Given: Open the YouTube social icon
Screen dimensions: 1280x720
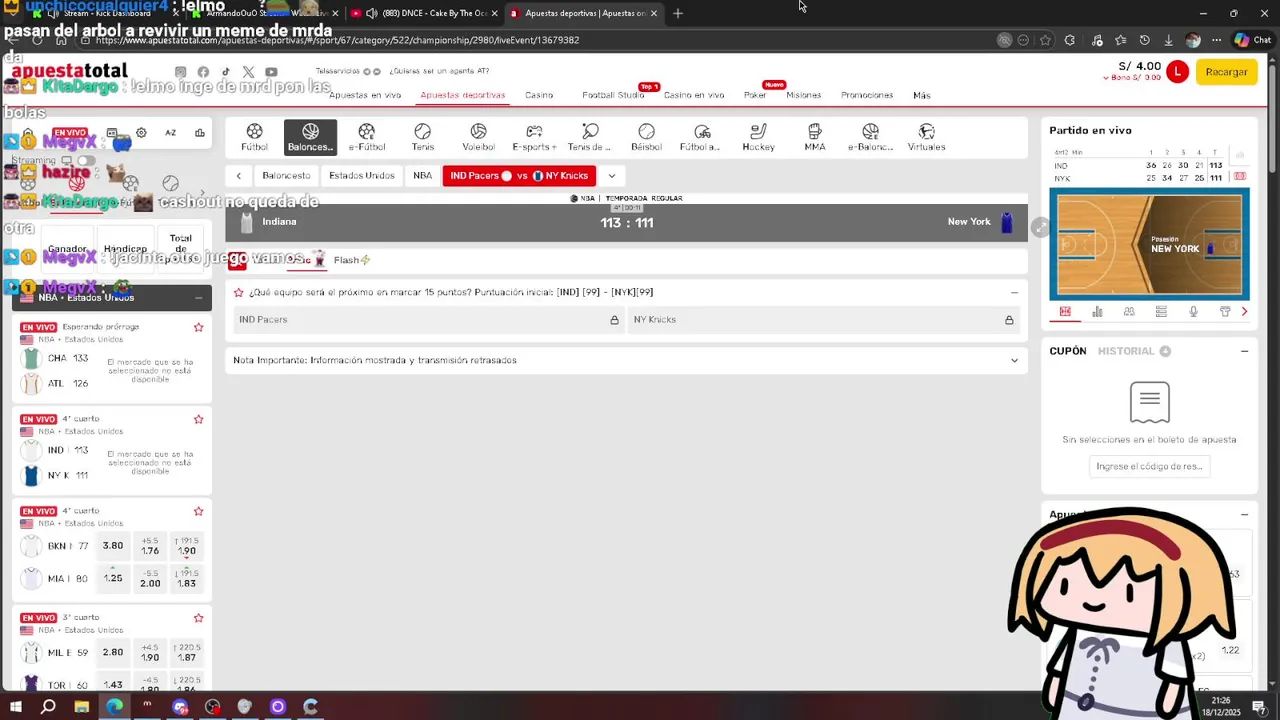Looking at the screenshot, I should 271,72.
